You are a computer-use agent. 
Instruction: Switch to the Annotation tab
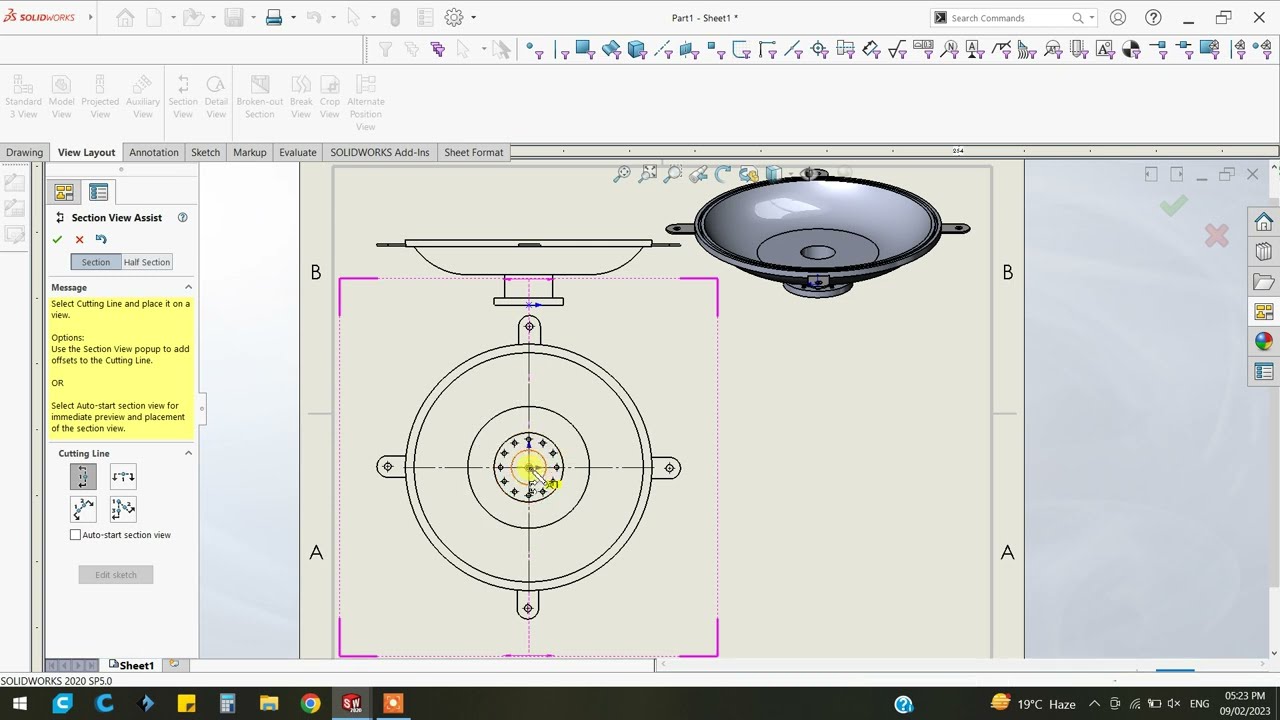tap(154, 152)
